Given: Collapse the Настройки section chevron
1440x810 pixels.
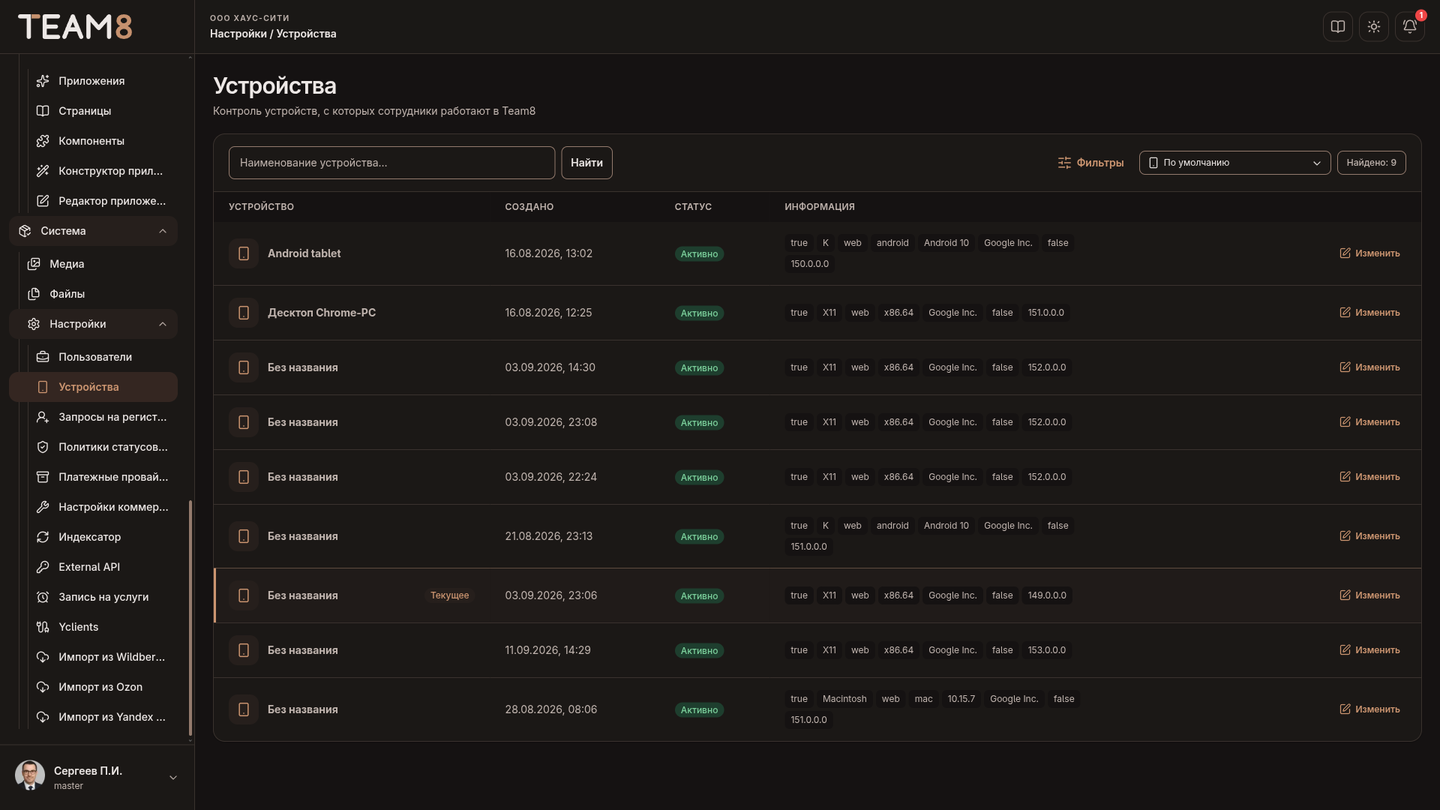Looking at the screenshot, I should (x=163, y=324).
